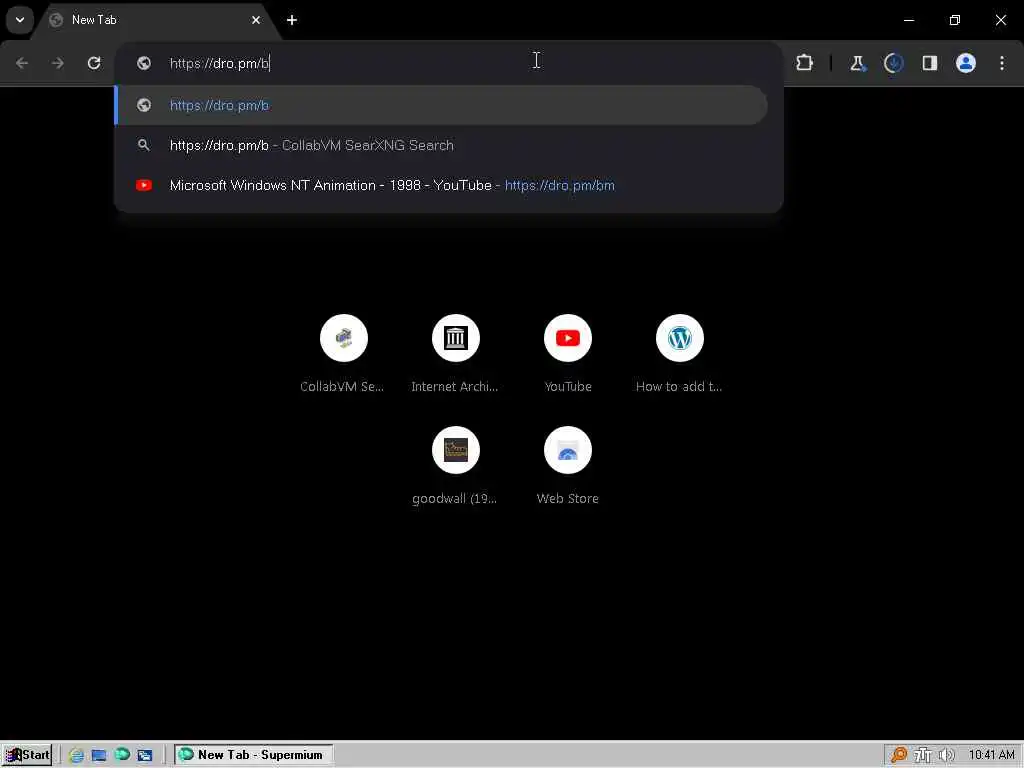Open Internet Archi... shortcut tile
The width and height of the screenshot is (1024, 768).
click(x=455, y=354)
